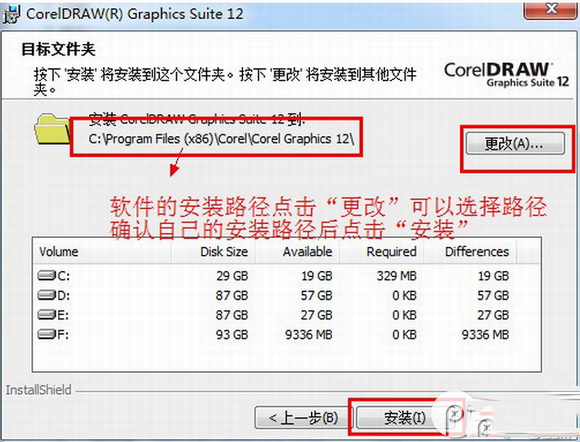Click the 29 GB disk size for C:
The width and height of the screenshot is (580, 442).
click(x=232, y=276)
